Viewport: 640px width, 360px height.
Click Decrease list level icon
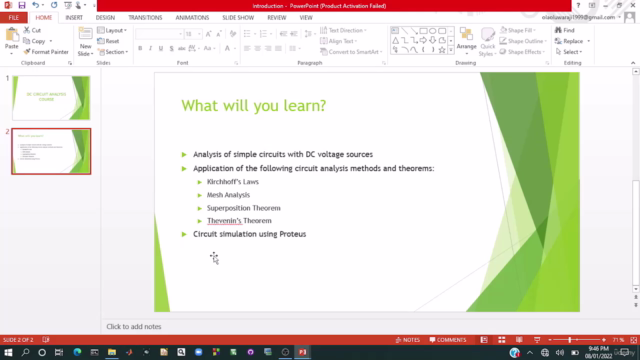tap(283, 34)
